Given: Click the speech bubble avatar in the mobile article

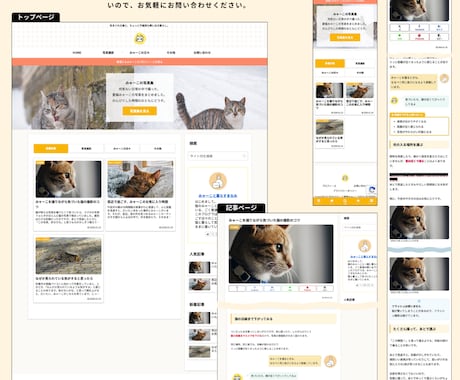Looking at the screenshot, I should tap(444, 79).
